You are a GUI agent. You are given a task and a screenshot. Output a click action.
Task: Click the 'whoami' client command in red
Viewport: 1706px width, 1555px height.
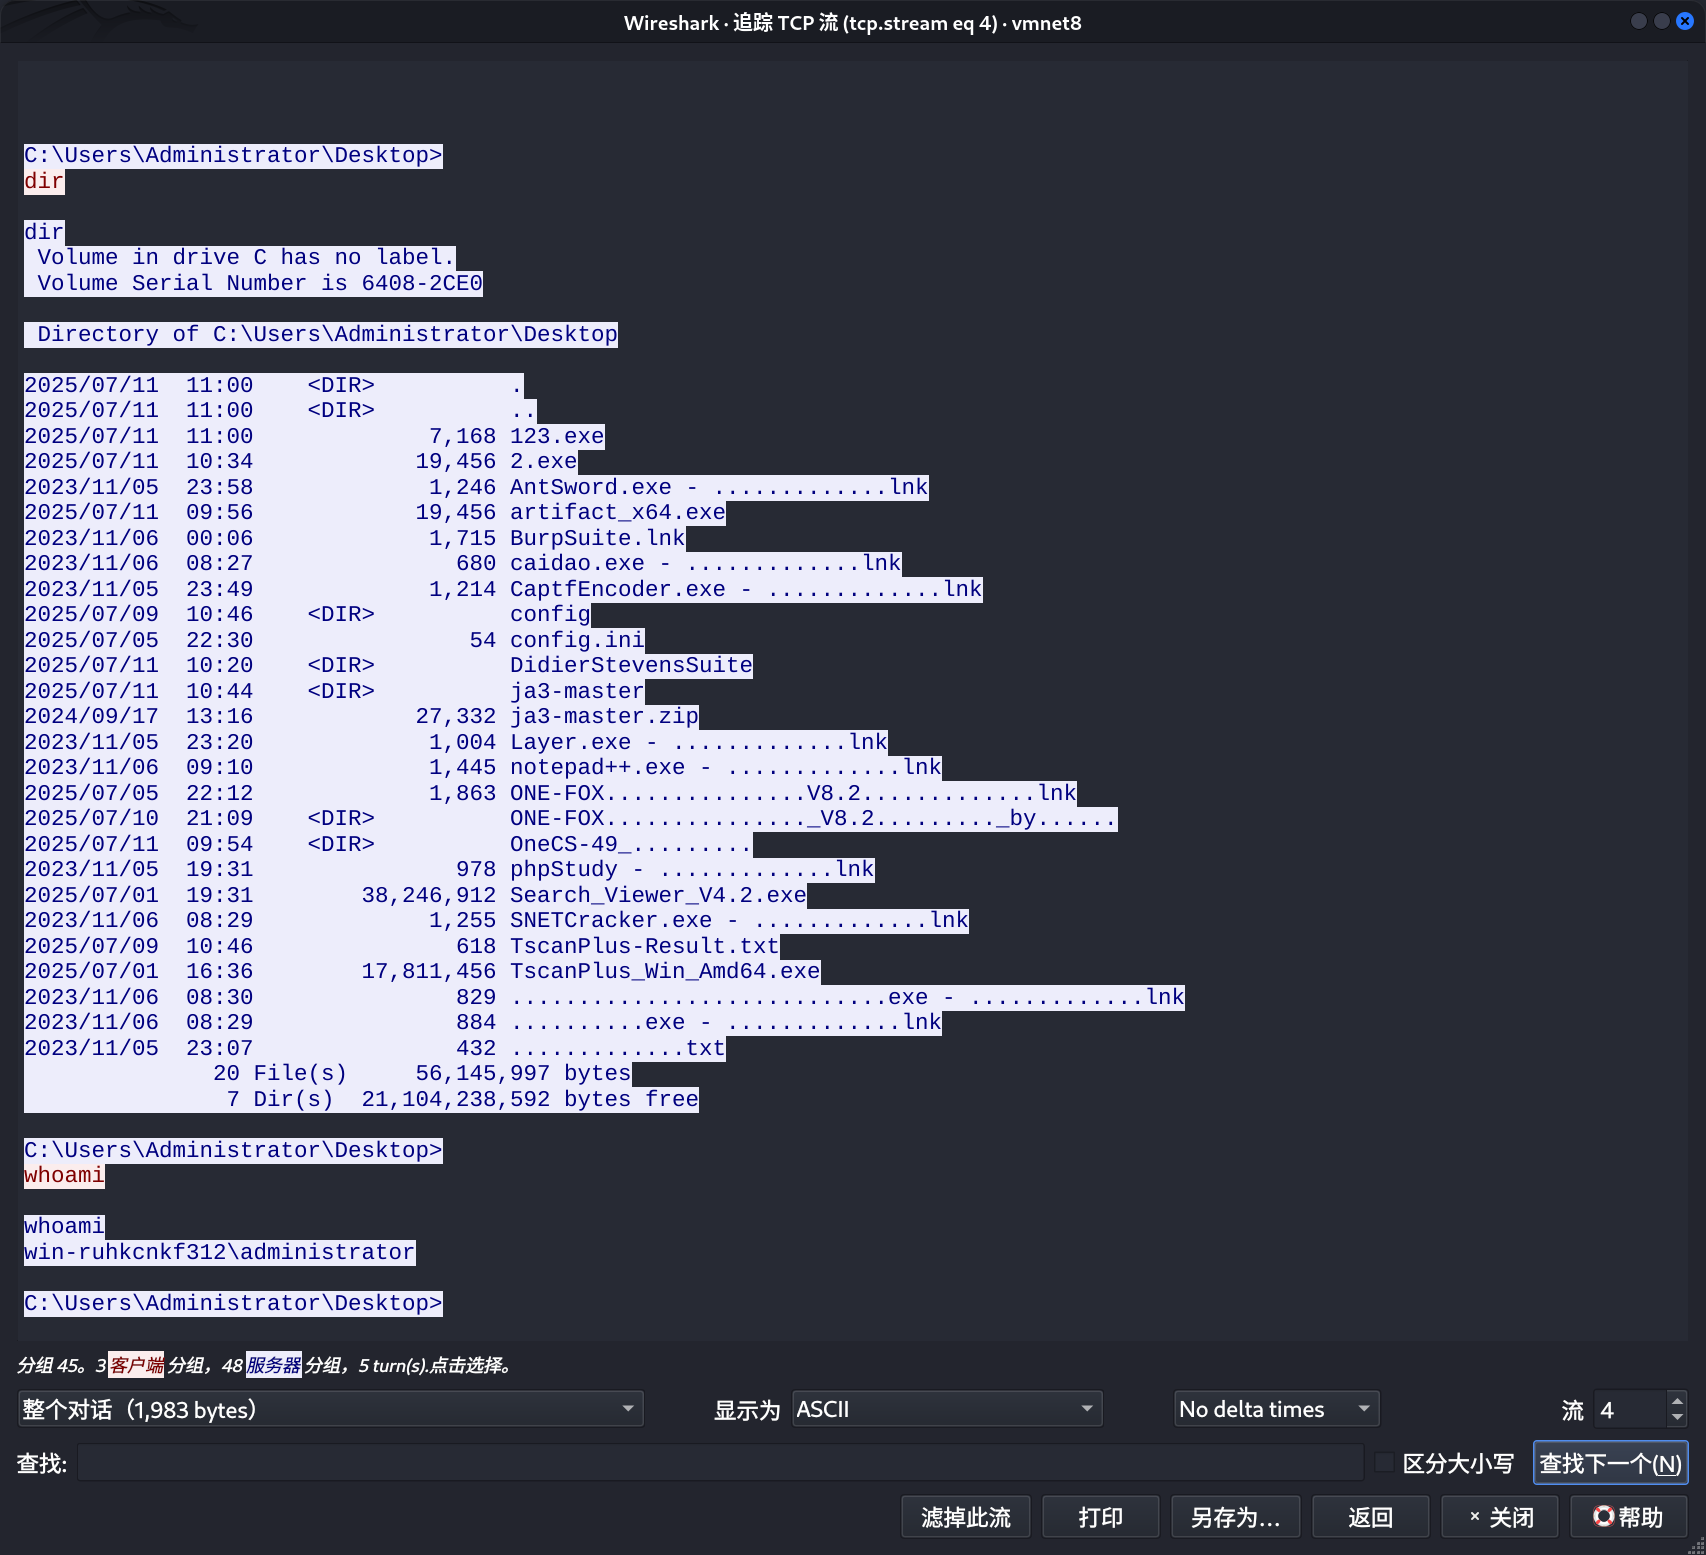[x=64, y=1175]
